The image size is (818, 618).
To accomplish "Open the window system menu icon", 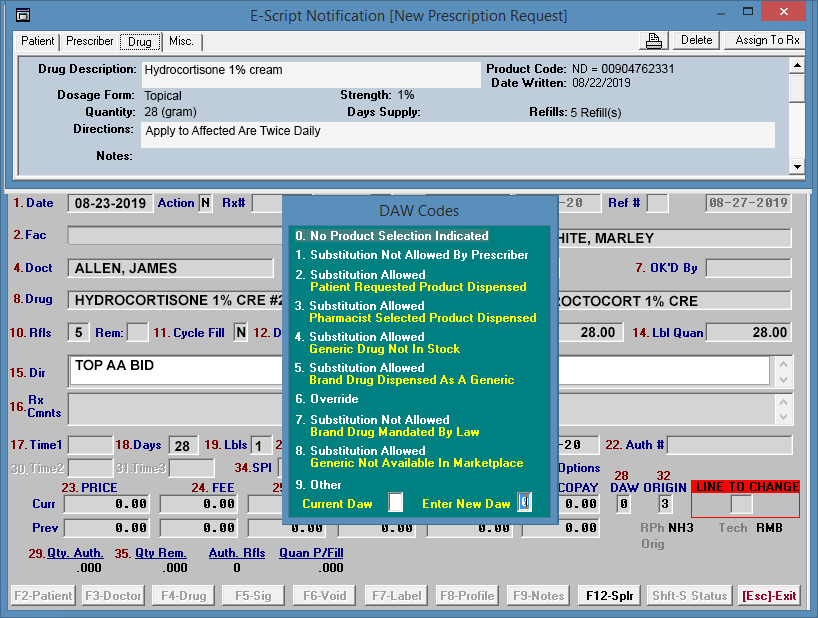I will (23, 16).
